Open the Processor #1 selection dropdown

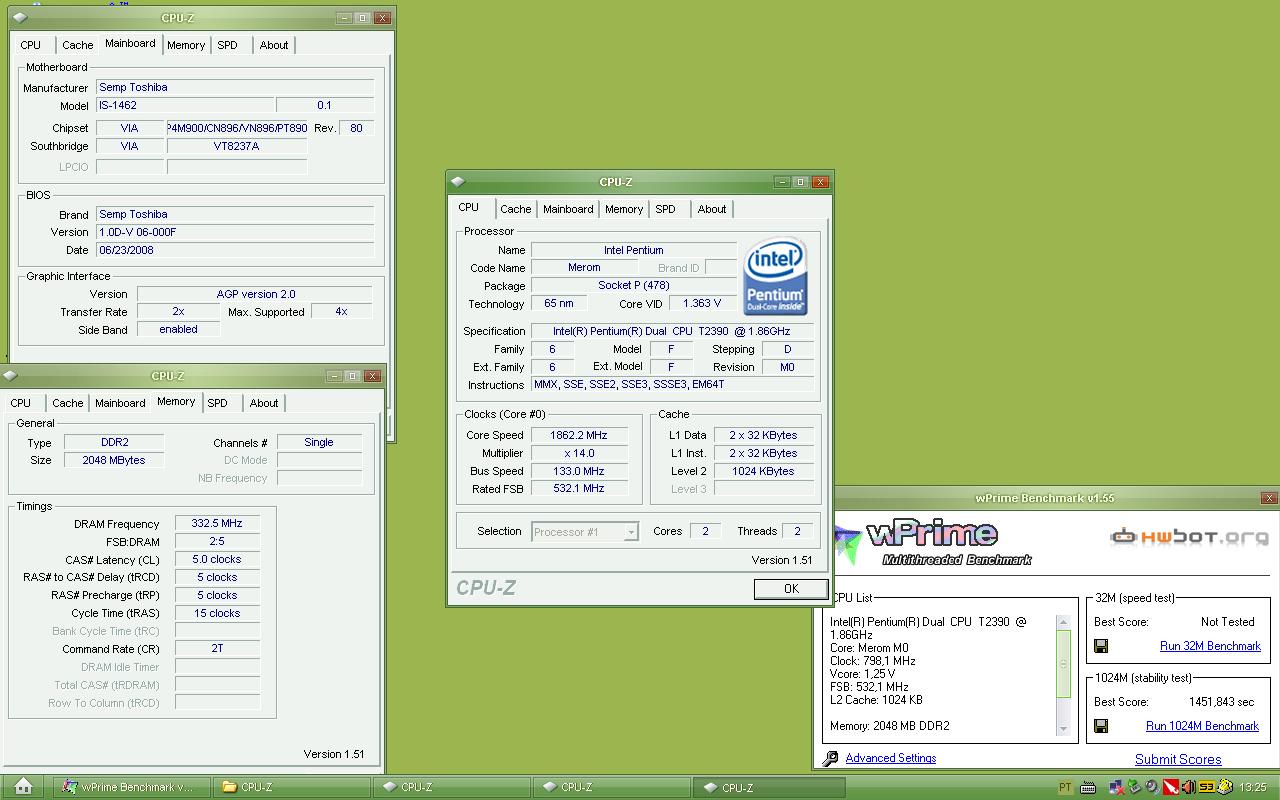[x=584, y=532]
